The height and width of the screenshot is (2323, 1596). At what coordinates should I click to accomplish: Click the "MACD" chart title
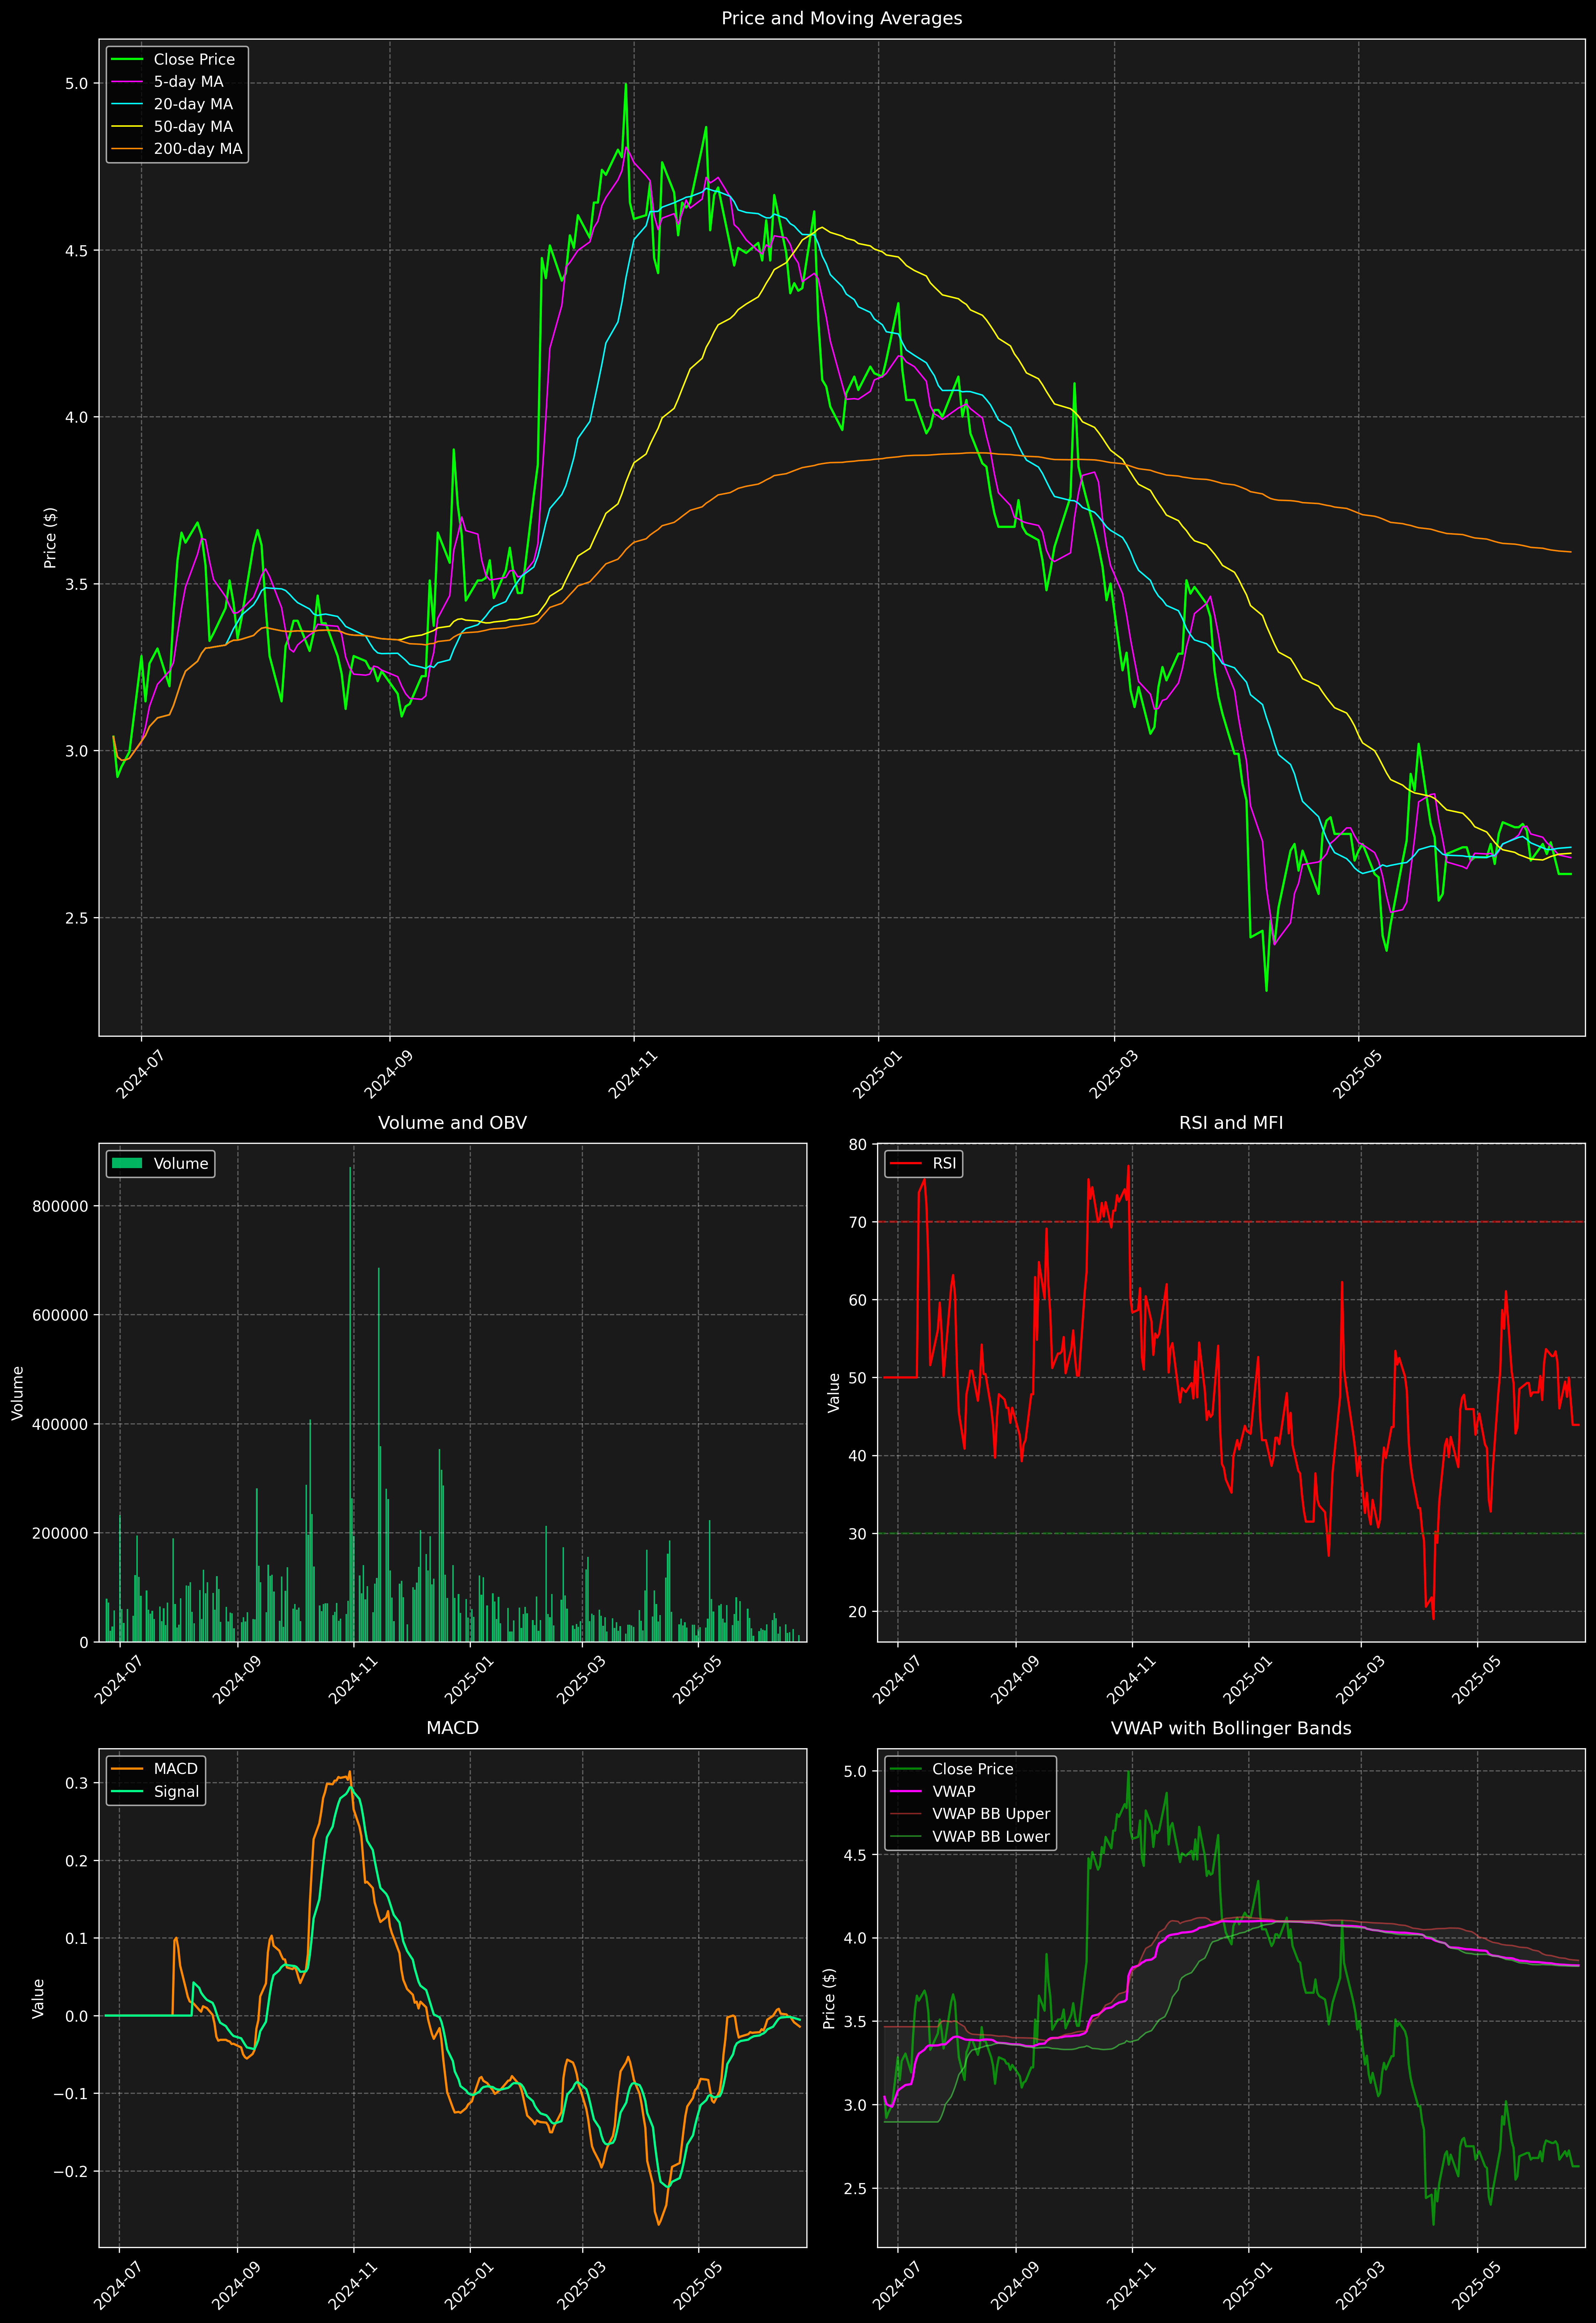[x=452, y=1728]
